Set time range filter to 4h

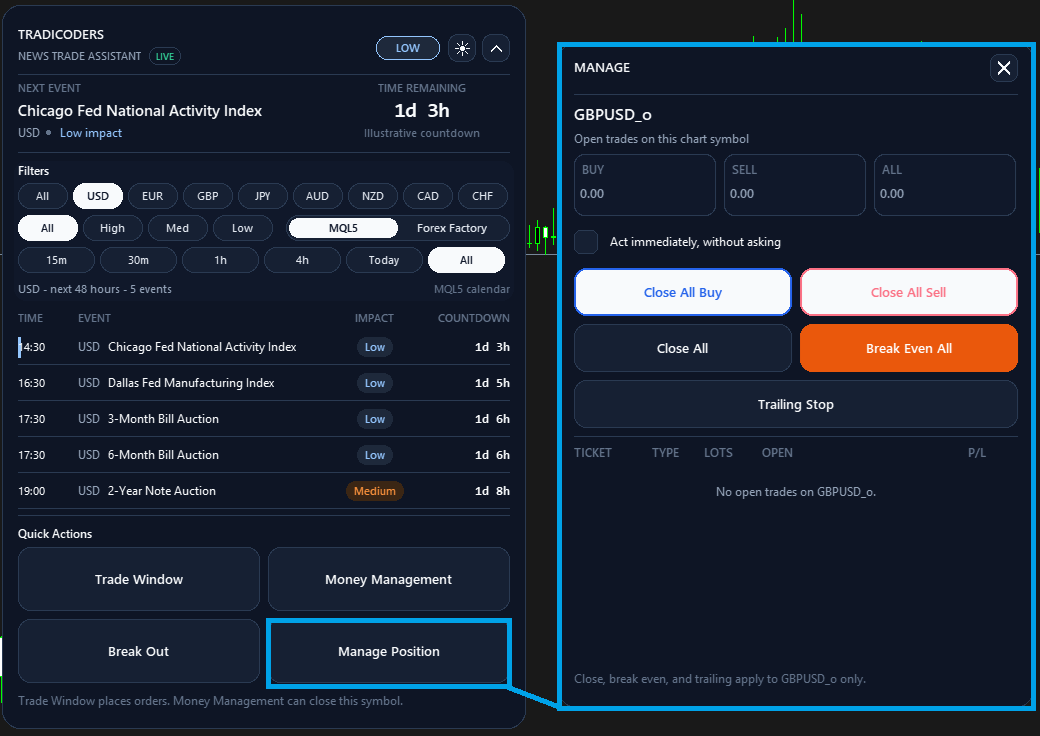[x=302, y=260]
